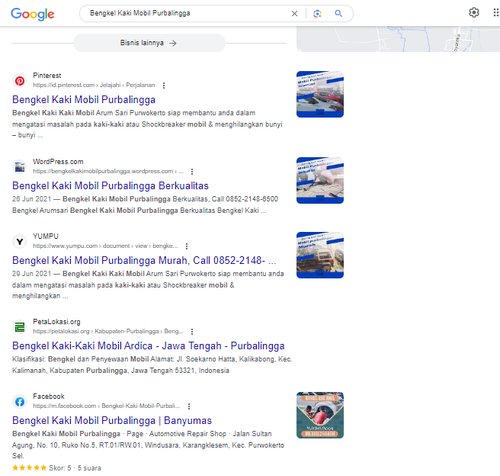
Task: Click the Bisnis lainnya button
Action: click(149, 43)
